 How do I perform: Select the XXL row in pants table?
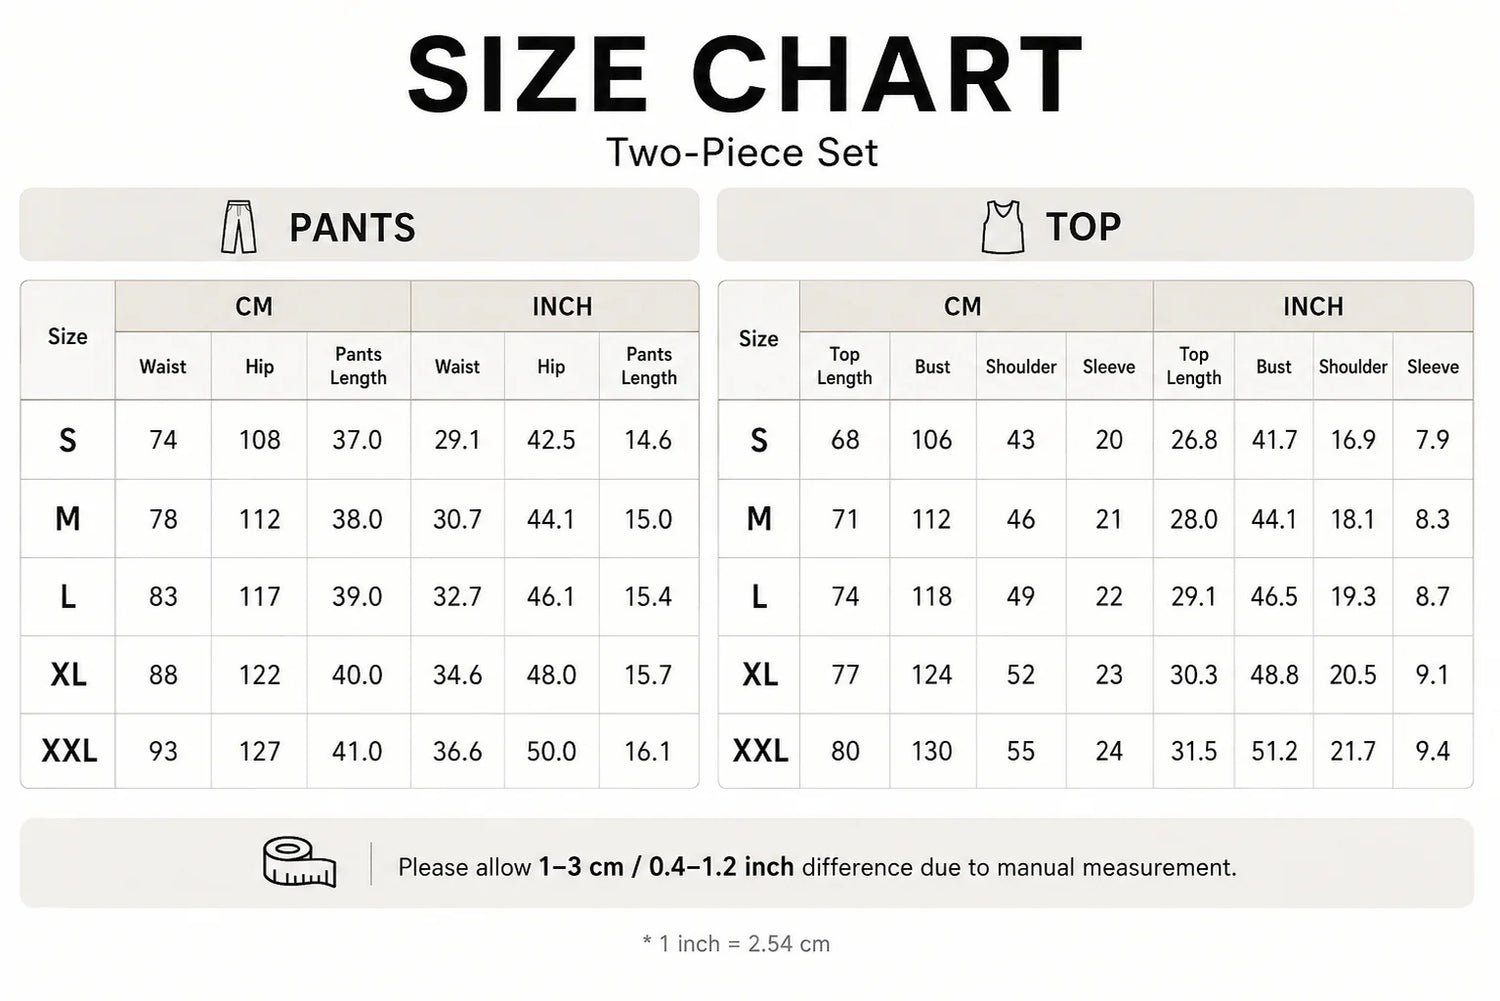(x=359, y=751)
